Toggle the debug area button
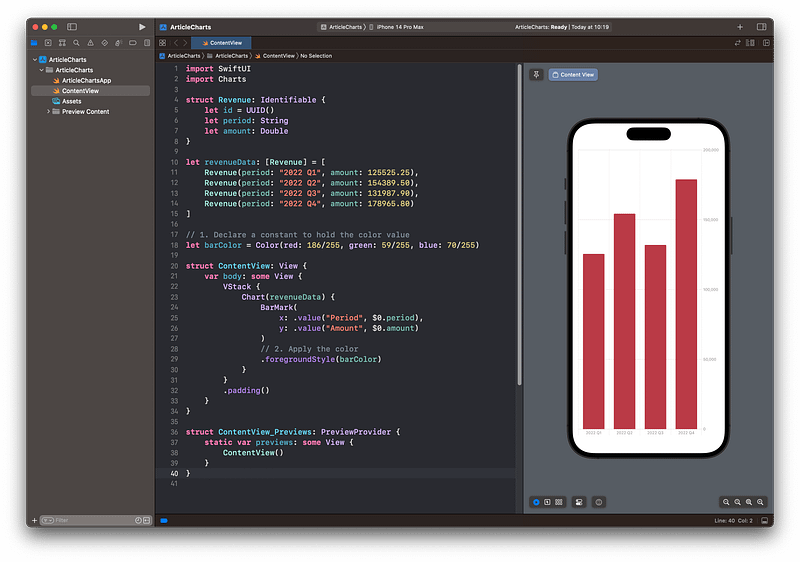The height and width of the screenshot is (562, 800). tap(764, 520)
